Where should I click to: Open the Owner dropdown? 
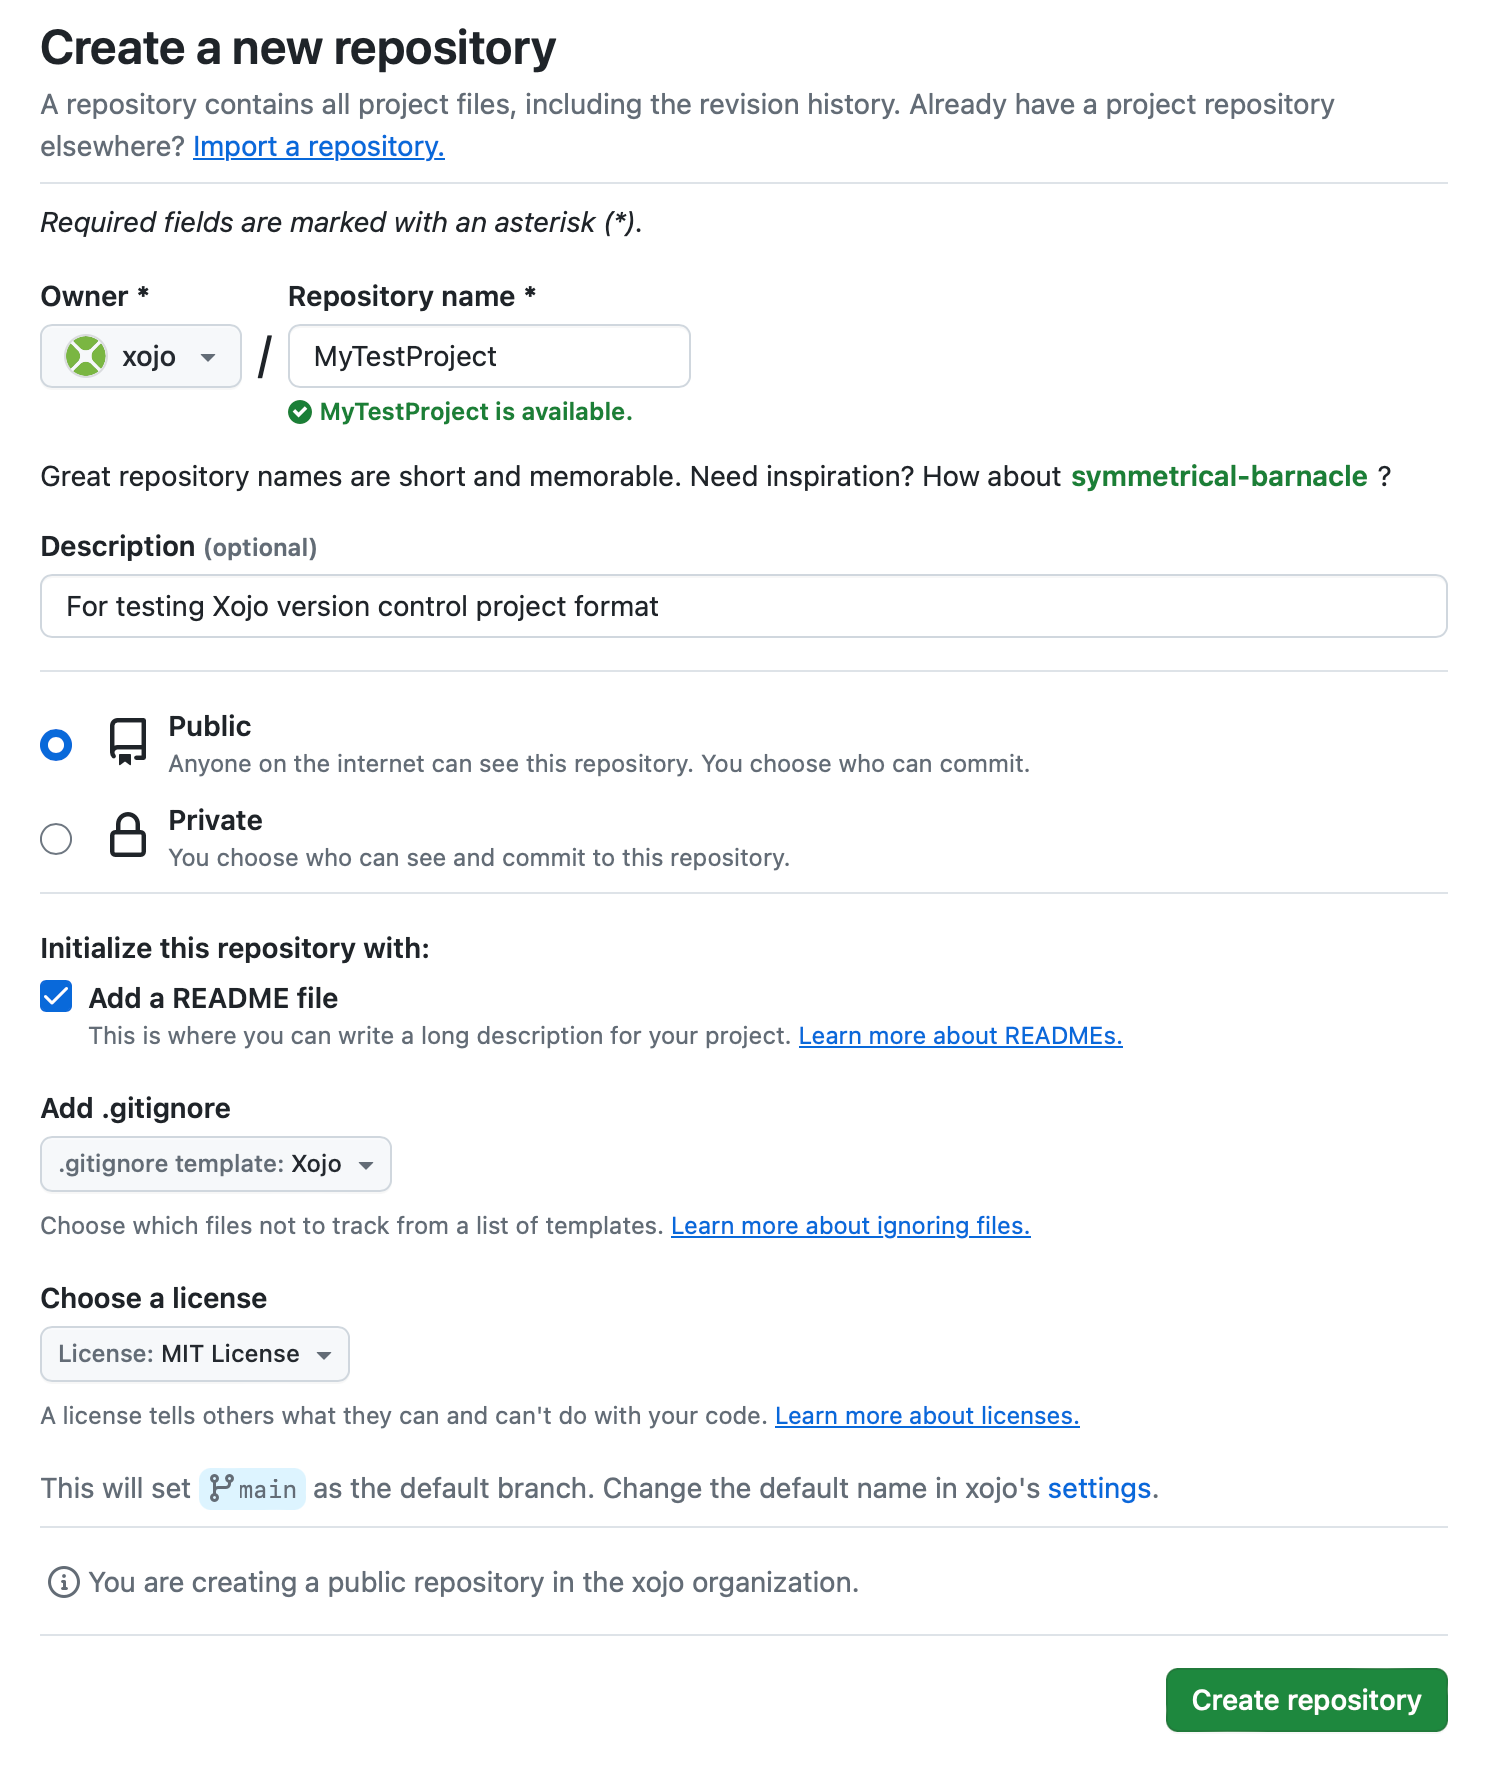140,356
